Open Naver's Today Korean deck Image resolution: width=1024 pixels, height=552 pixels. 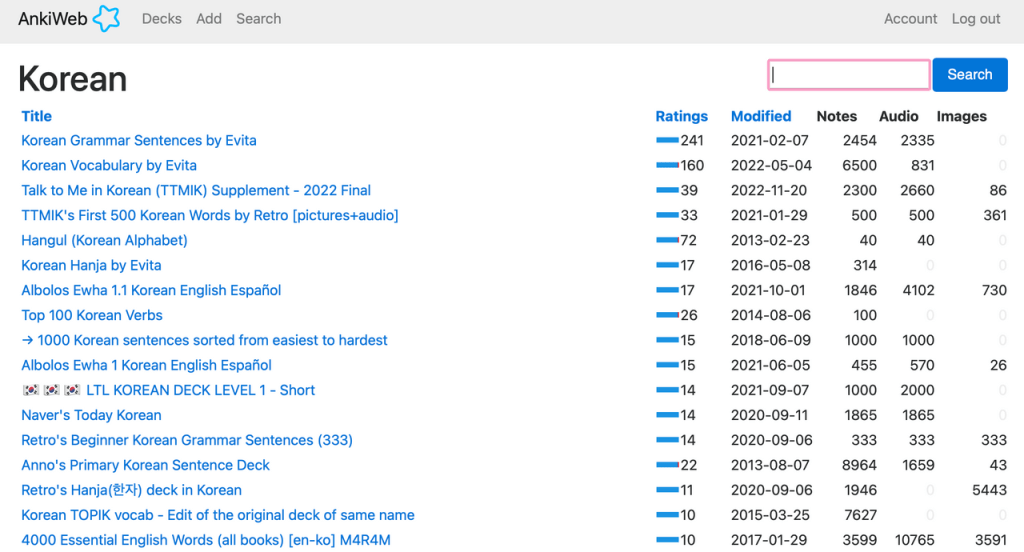(91, 415)
